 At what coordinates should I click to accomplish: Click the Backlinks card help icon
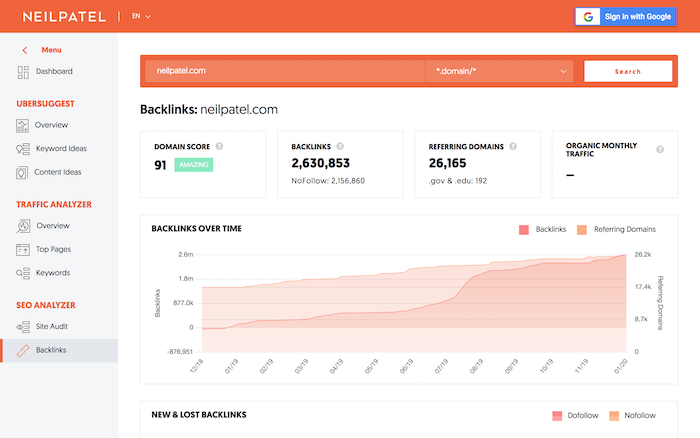340,146
